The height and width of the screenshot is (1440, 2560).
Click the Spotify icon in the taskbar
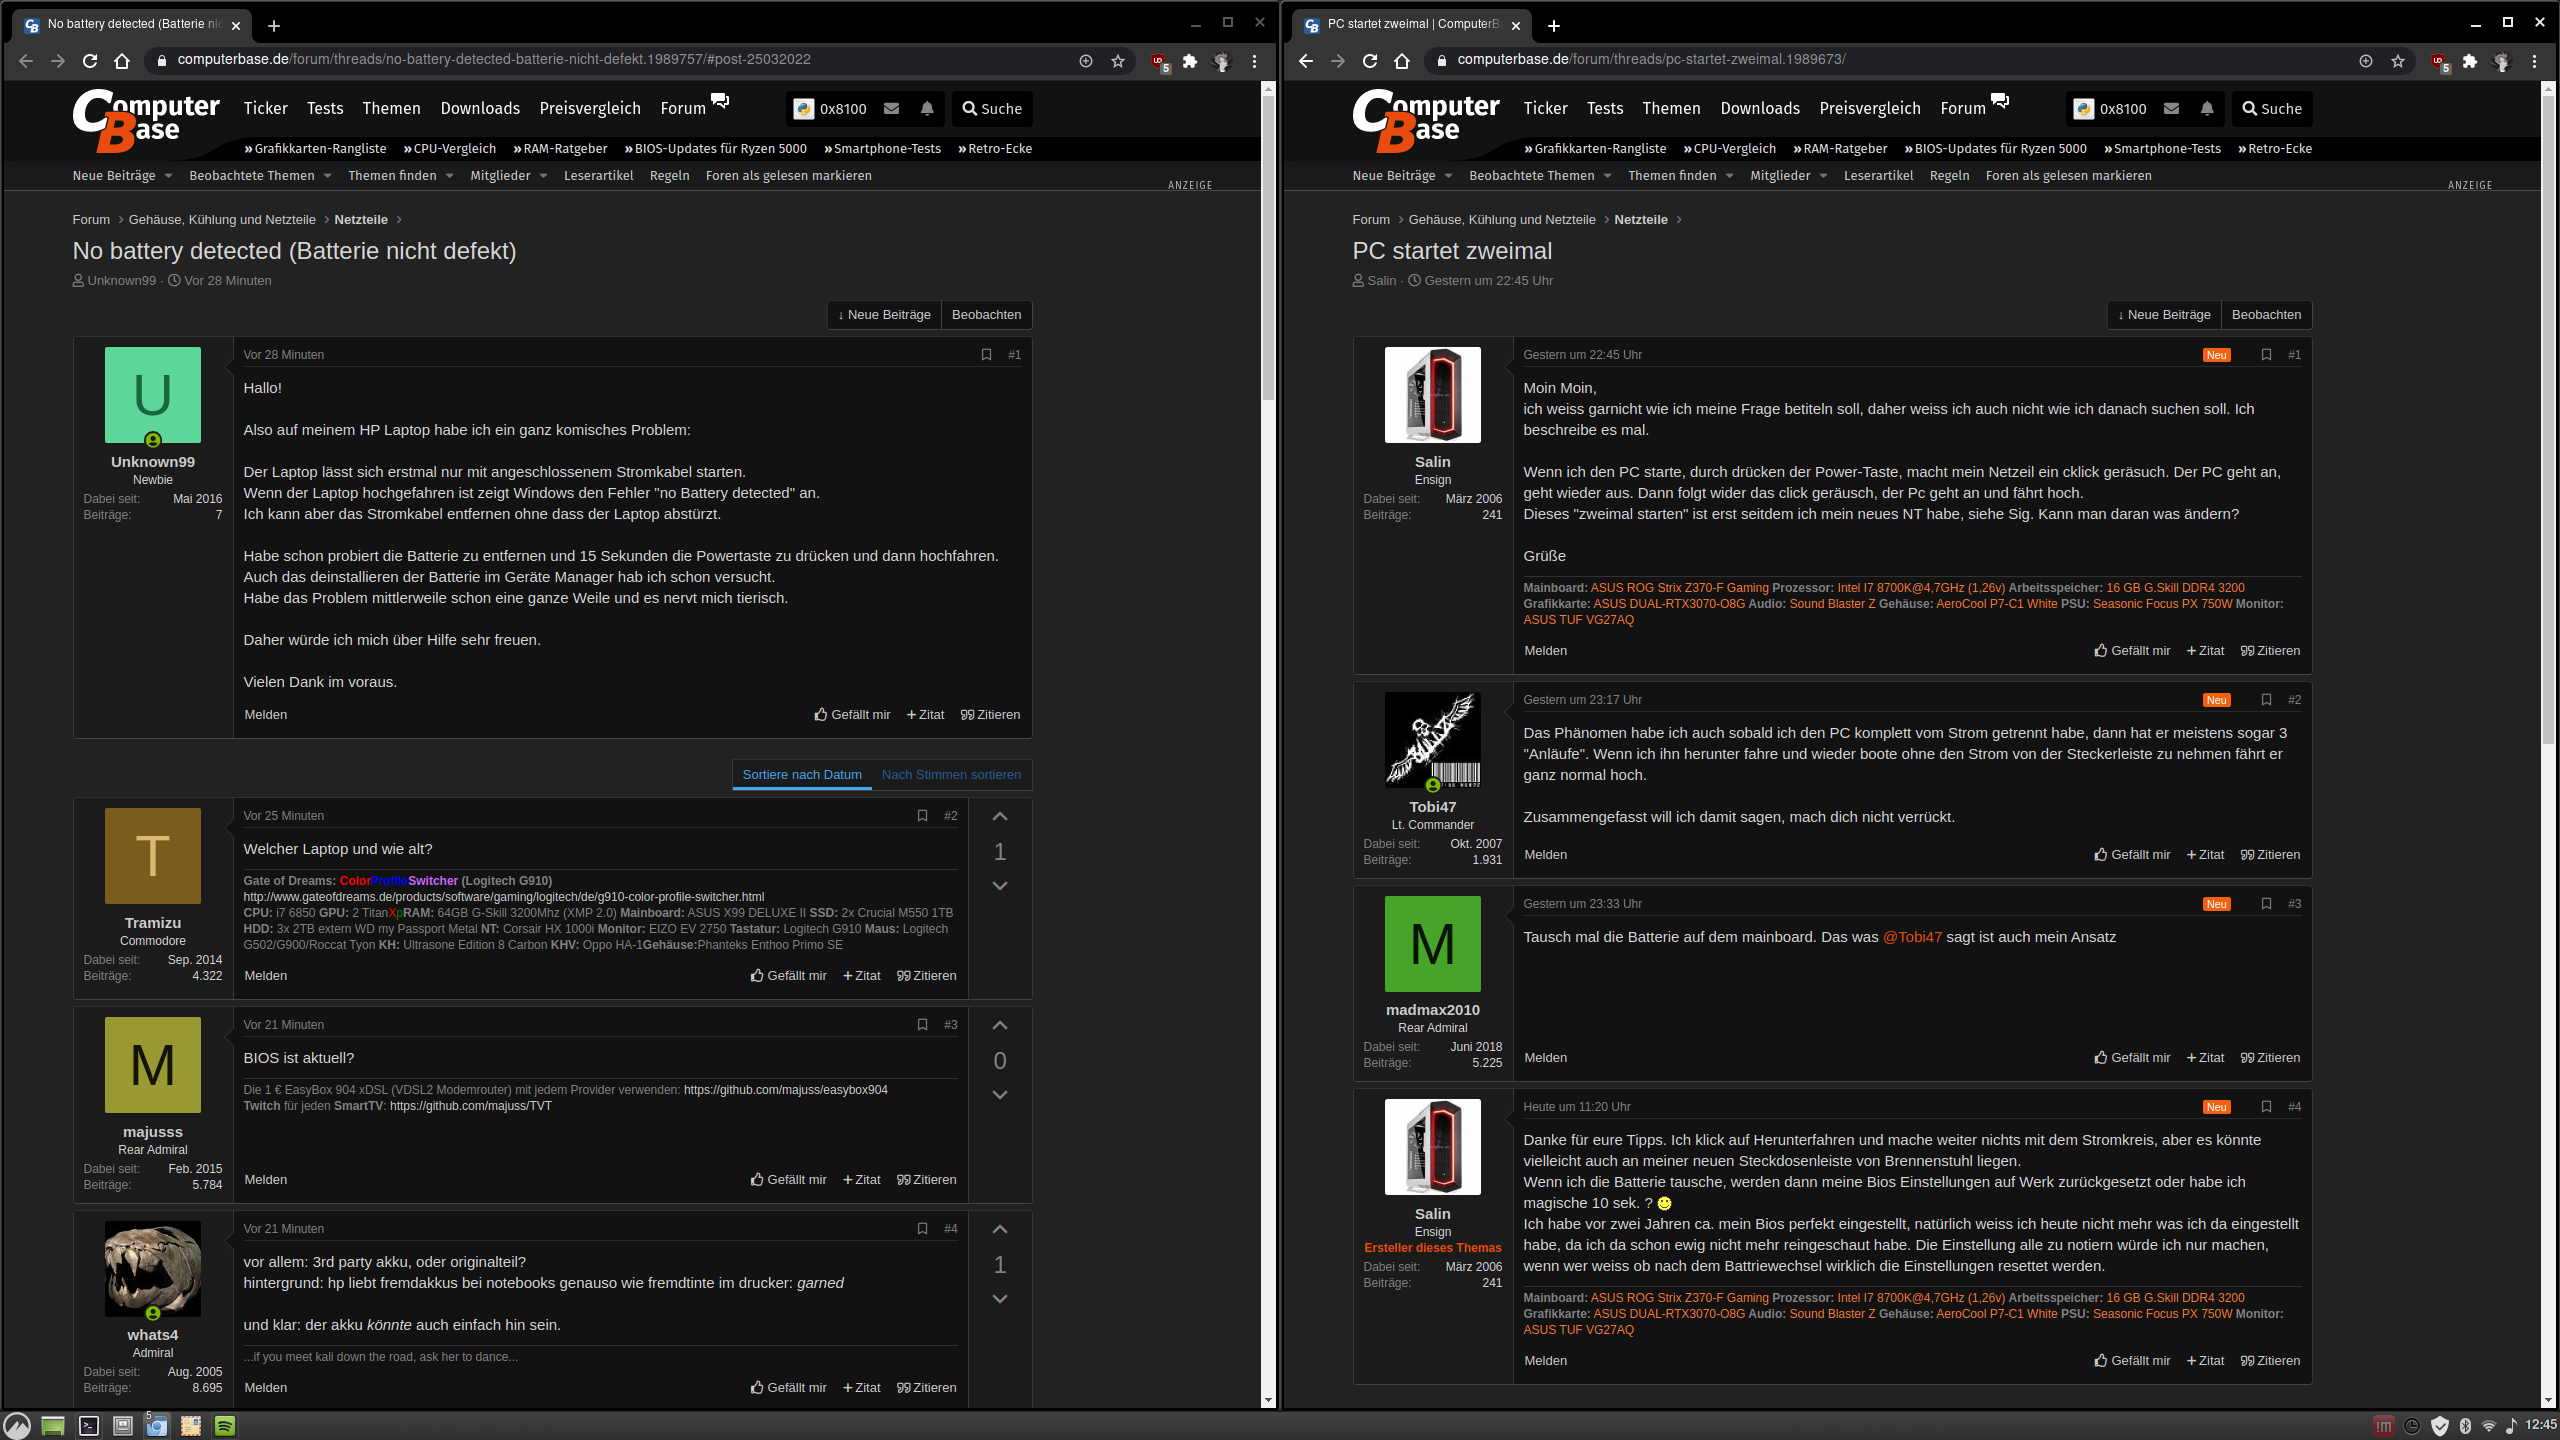(225, 1426)
